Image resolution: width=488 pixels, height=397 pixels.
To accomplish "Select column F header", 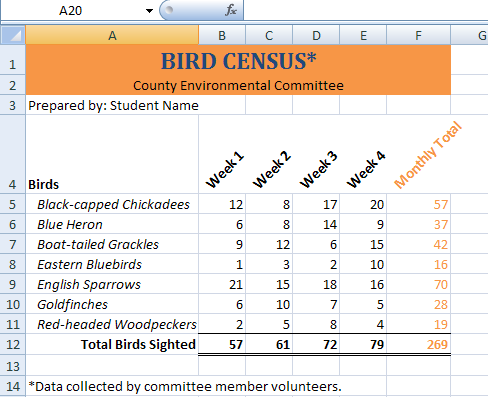I will point(418,35).
